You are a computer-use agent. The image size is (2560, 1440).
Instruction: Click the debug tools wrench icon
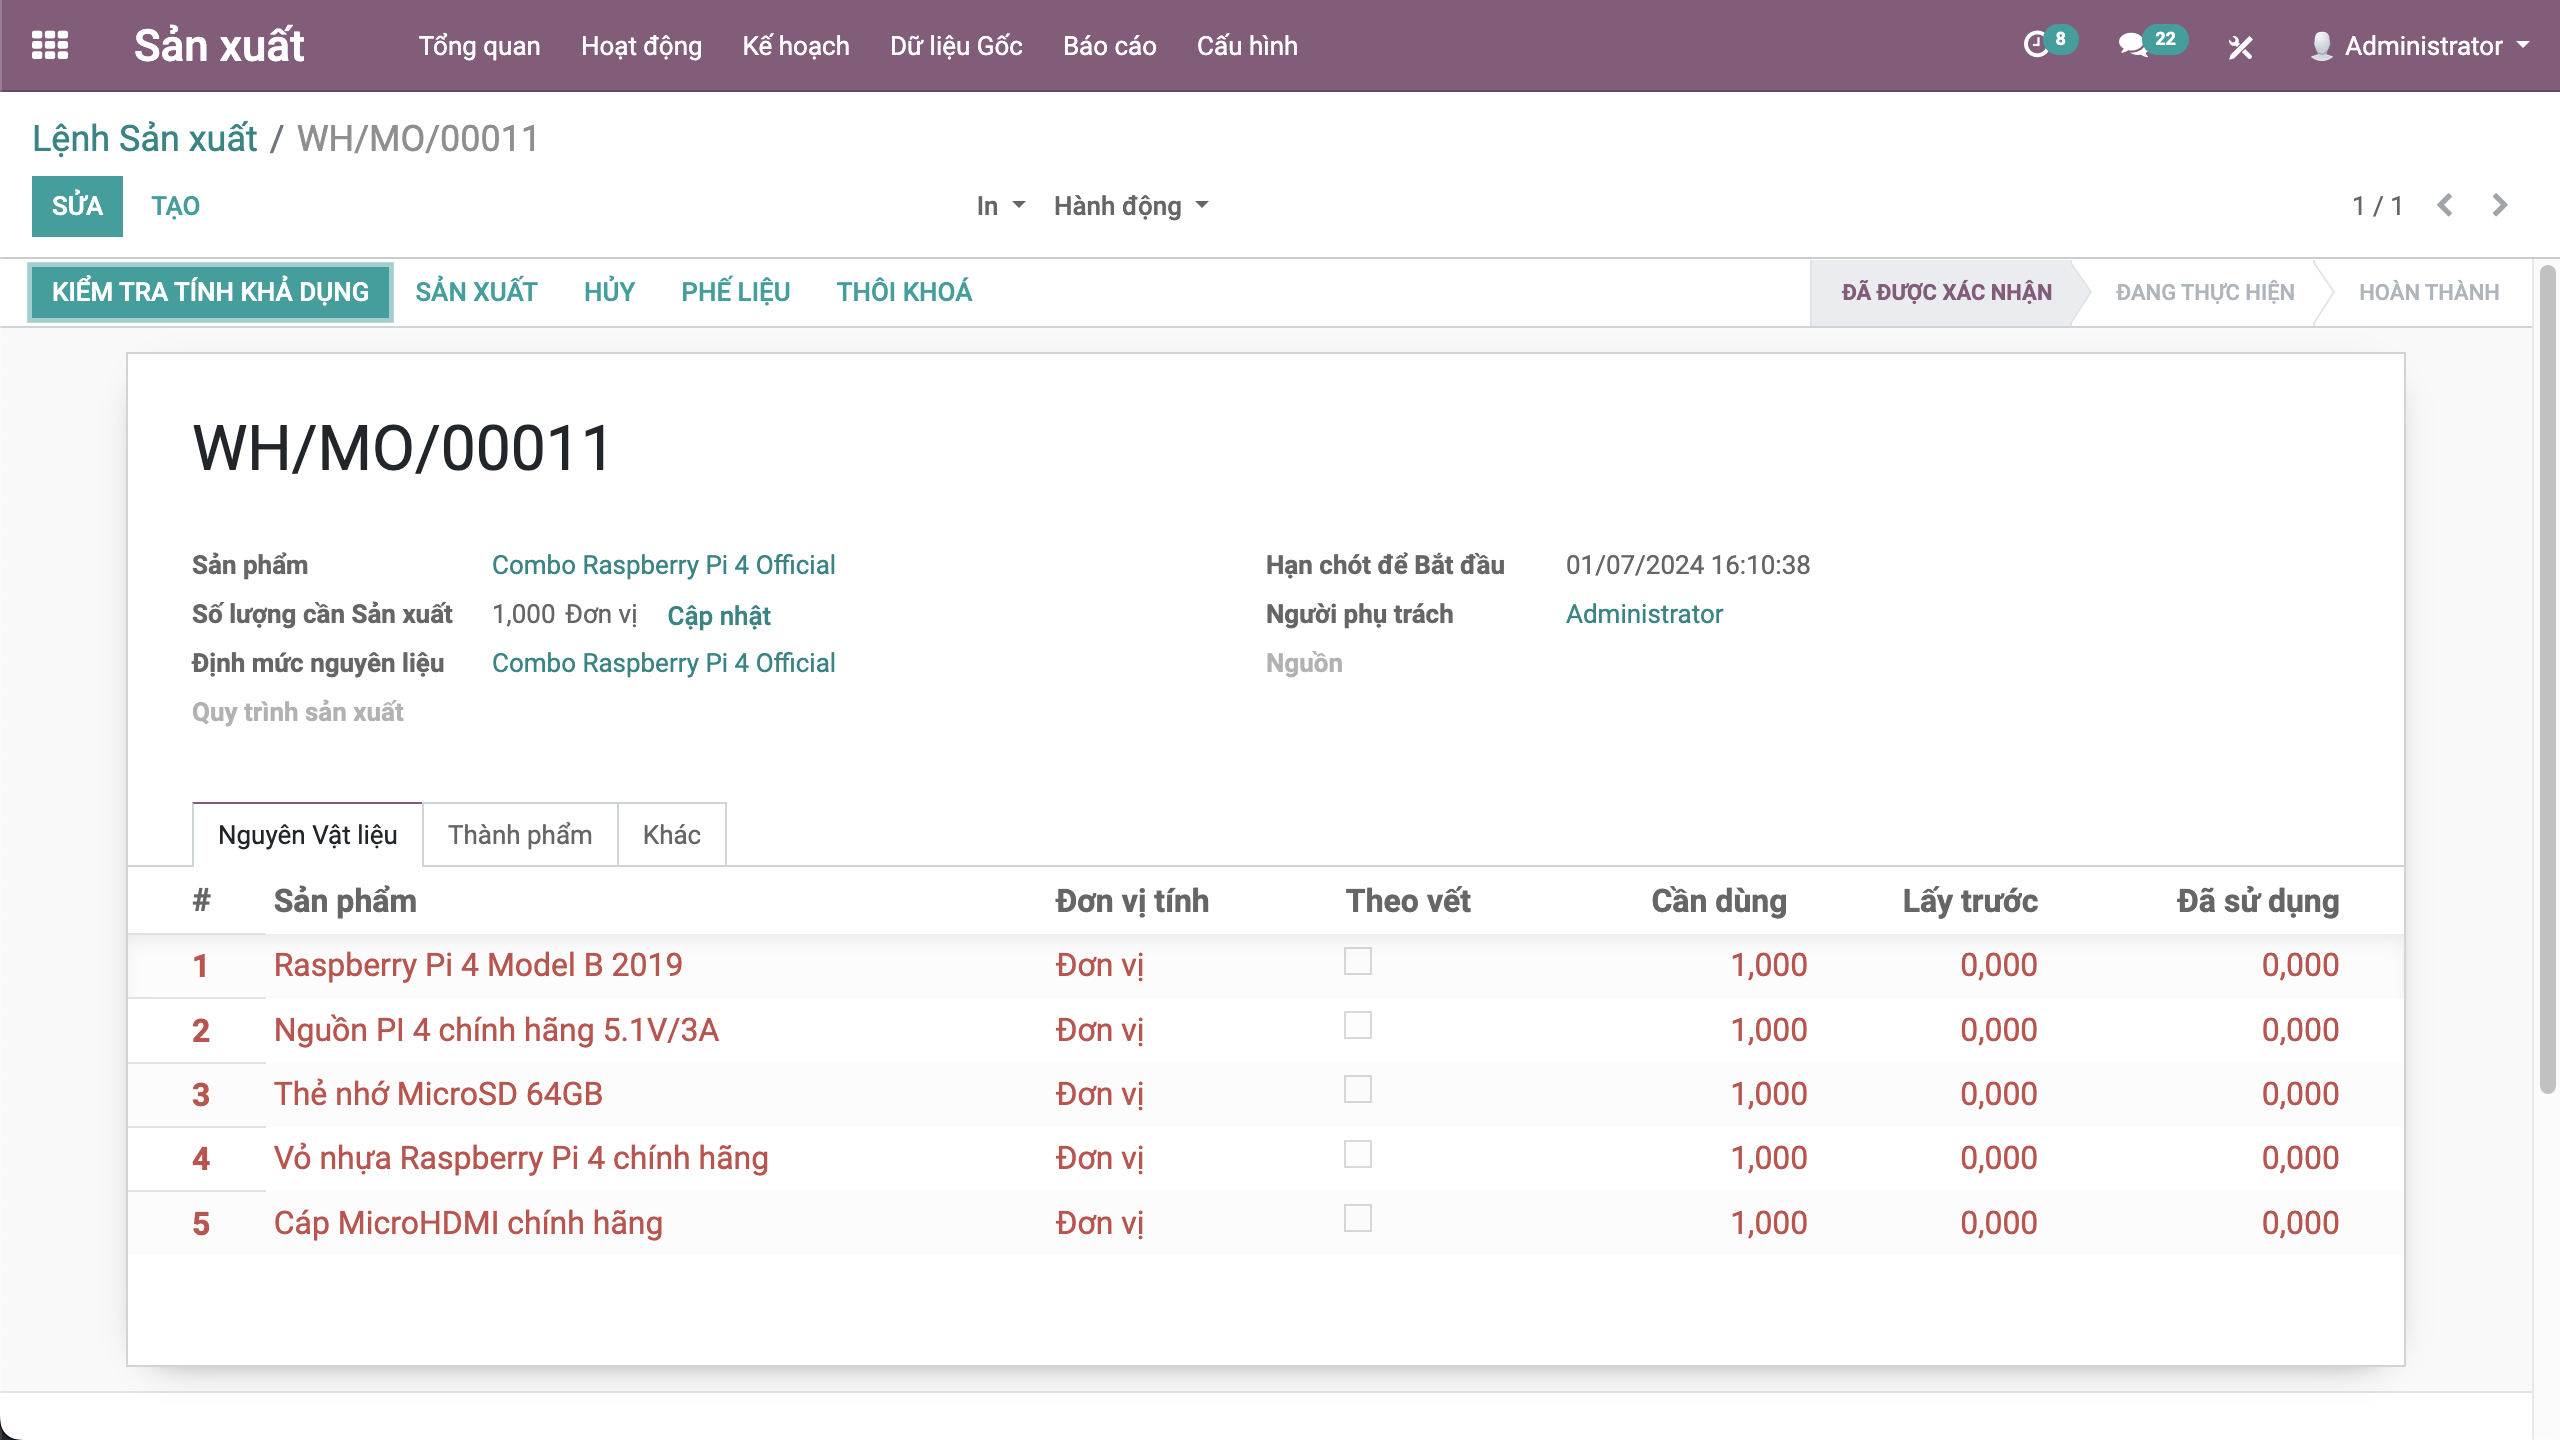(x=2240, y=47)
